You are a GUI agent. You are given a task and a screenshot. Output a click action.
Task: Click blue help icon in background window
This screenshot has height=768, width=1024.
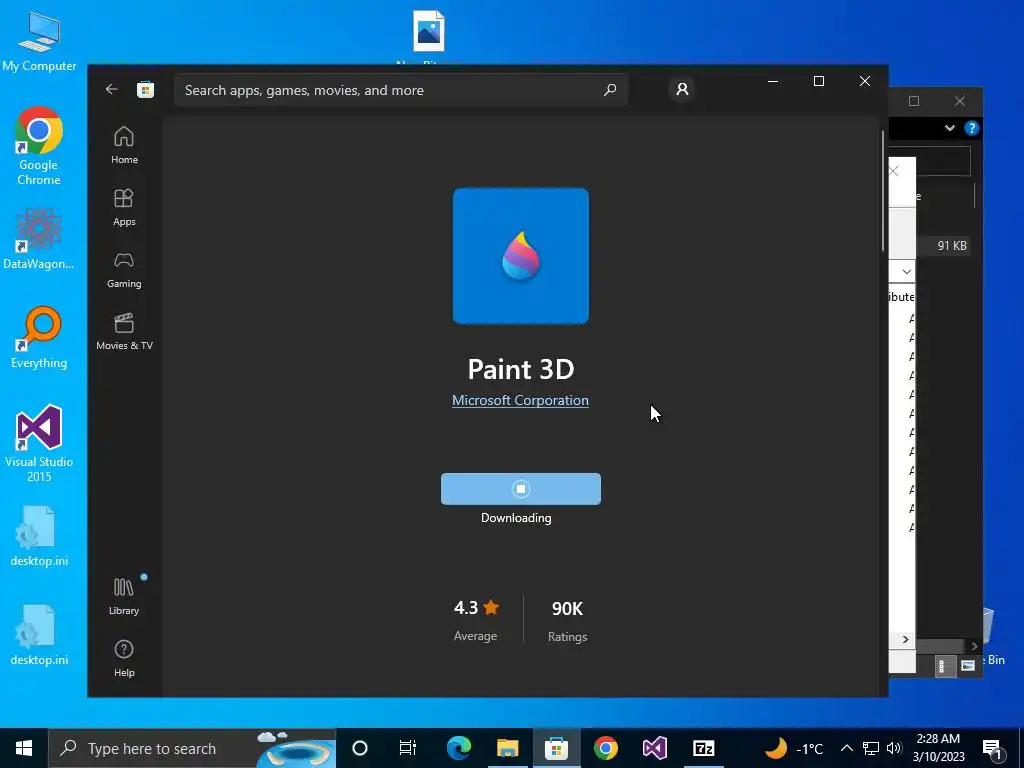coord(972,128)
